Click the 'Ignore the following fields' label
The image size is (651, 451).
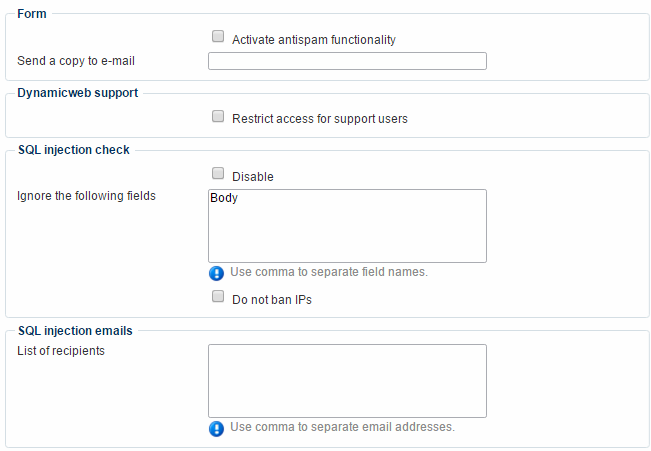(87, 196)
